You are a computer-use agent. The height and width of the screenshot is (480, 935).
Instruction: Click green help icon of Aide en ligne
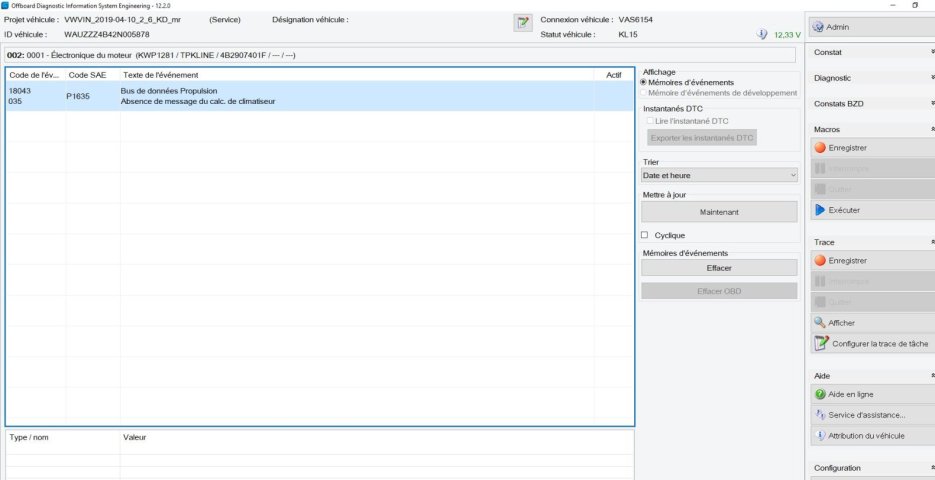pos(820,394)
